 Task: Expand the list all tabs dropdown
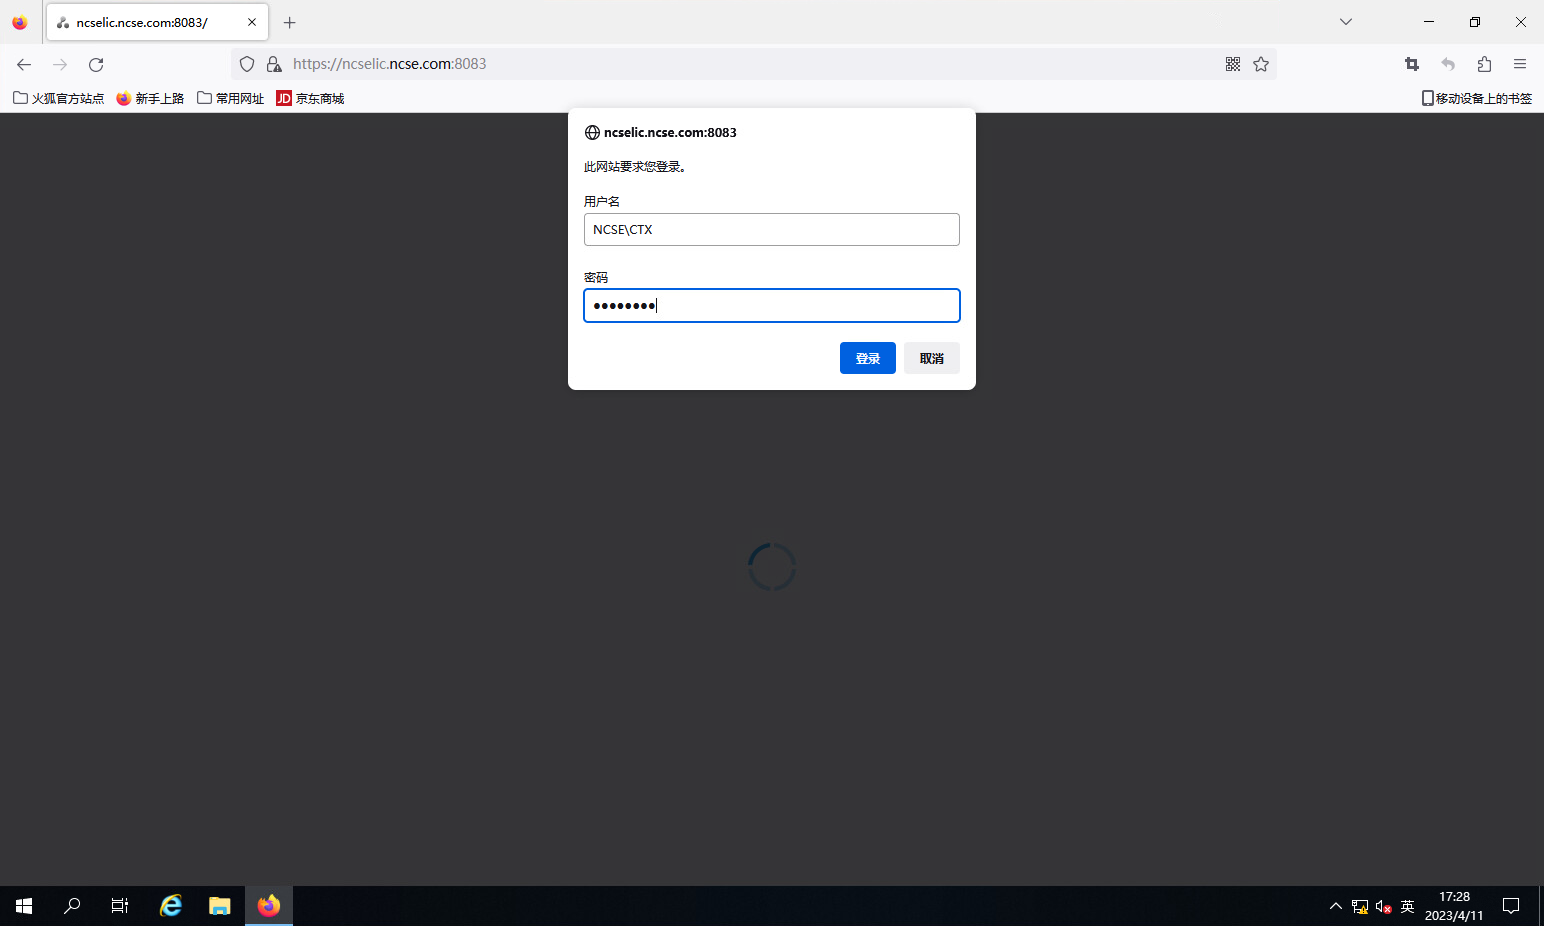1346,22
